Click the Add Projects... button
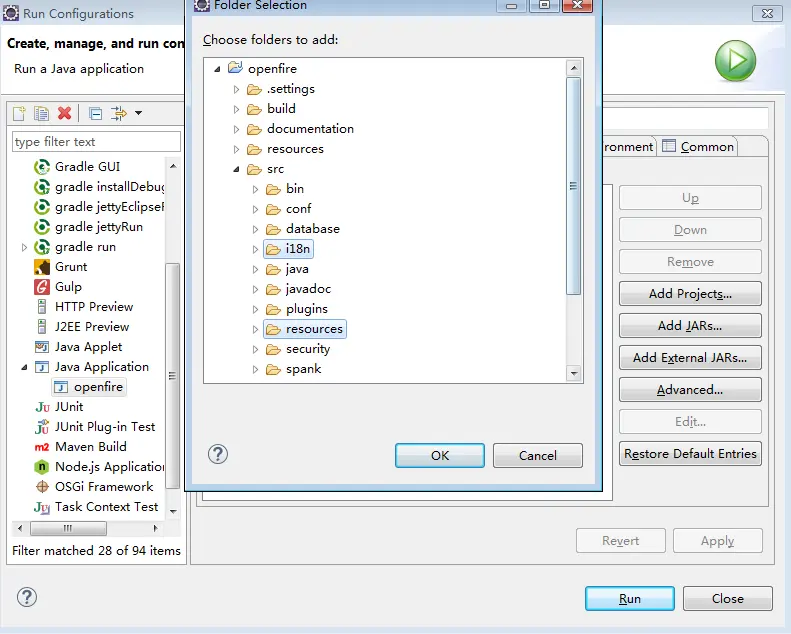The image size is (791, 634). (690, 294)
